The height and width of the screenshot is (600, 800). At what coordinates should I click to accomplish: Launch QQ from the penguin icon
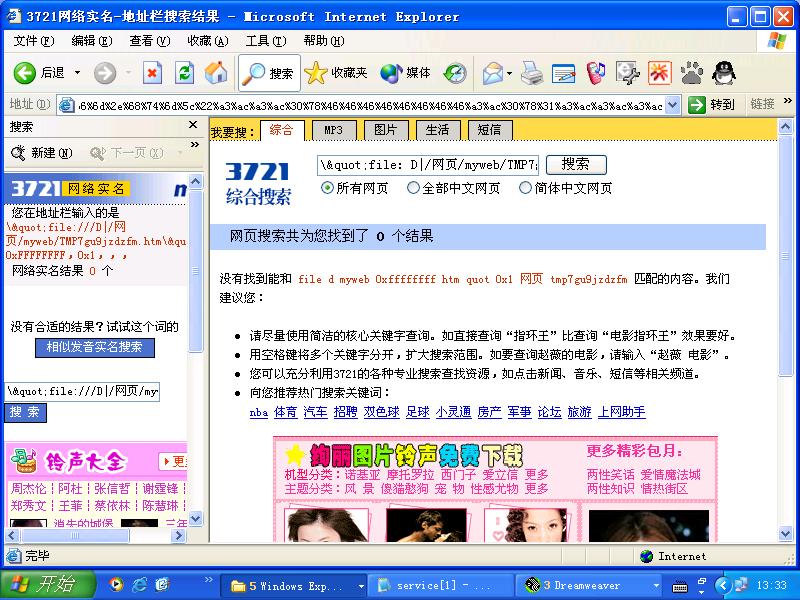pos(723,73)
